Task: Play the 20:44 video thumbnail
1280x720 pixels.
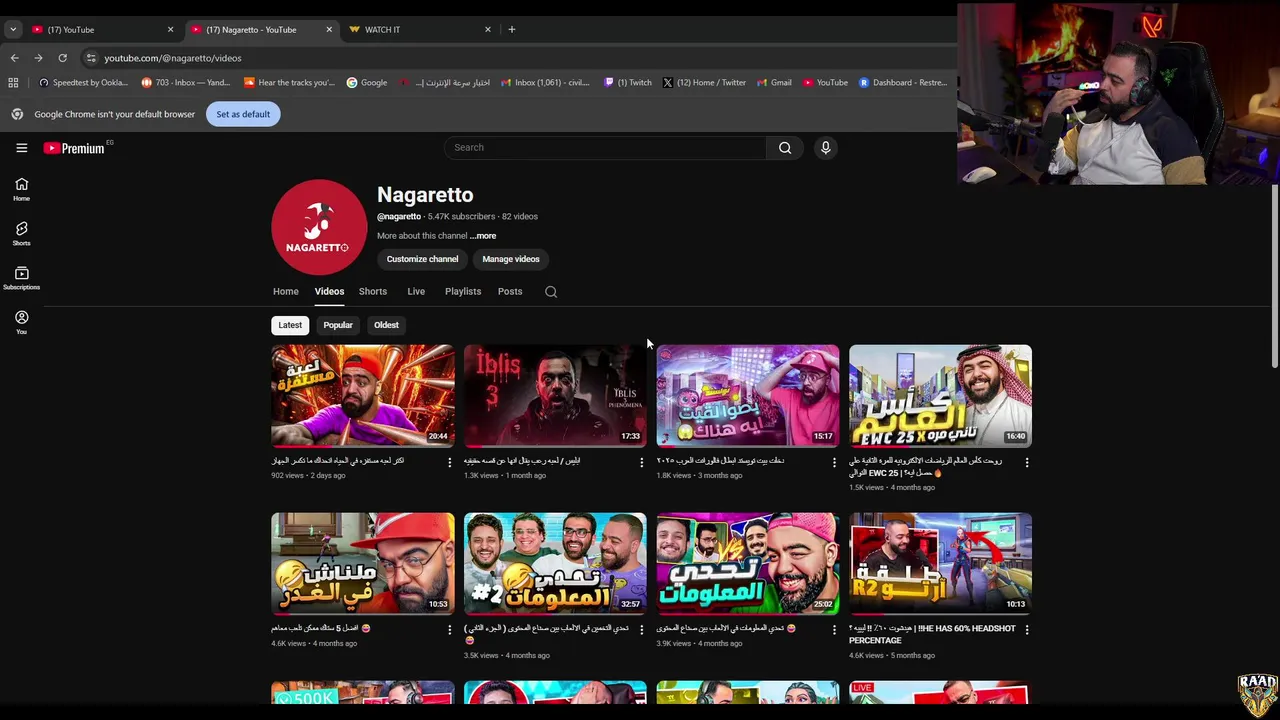Action: (363, 396)
